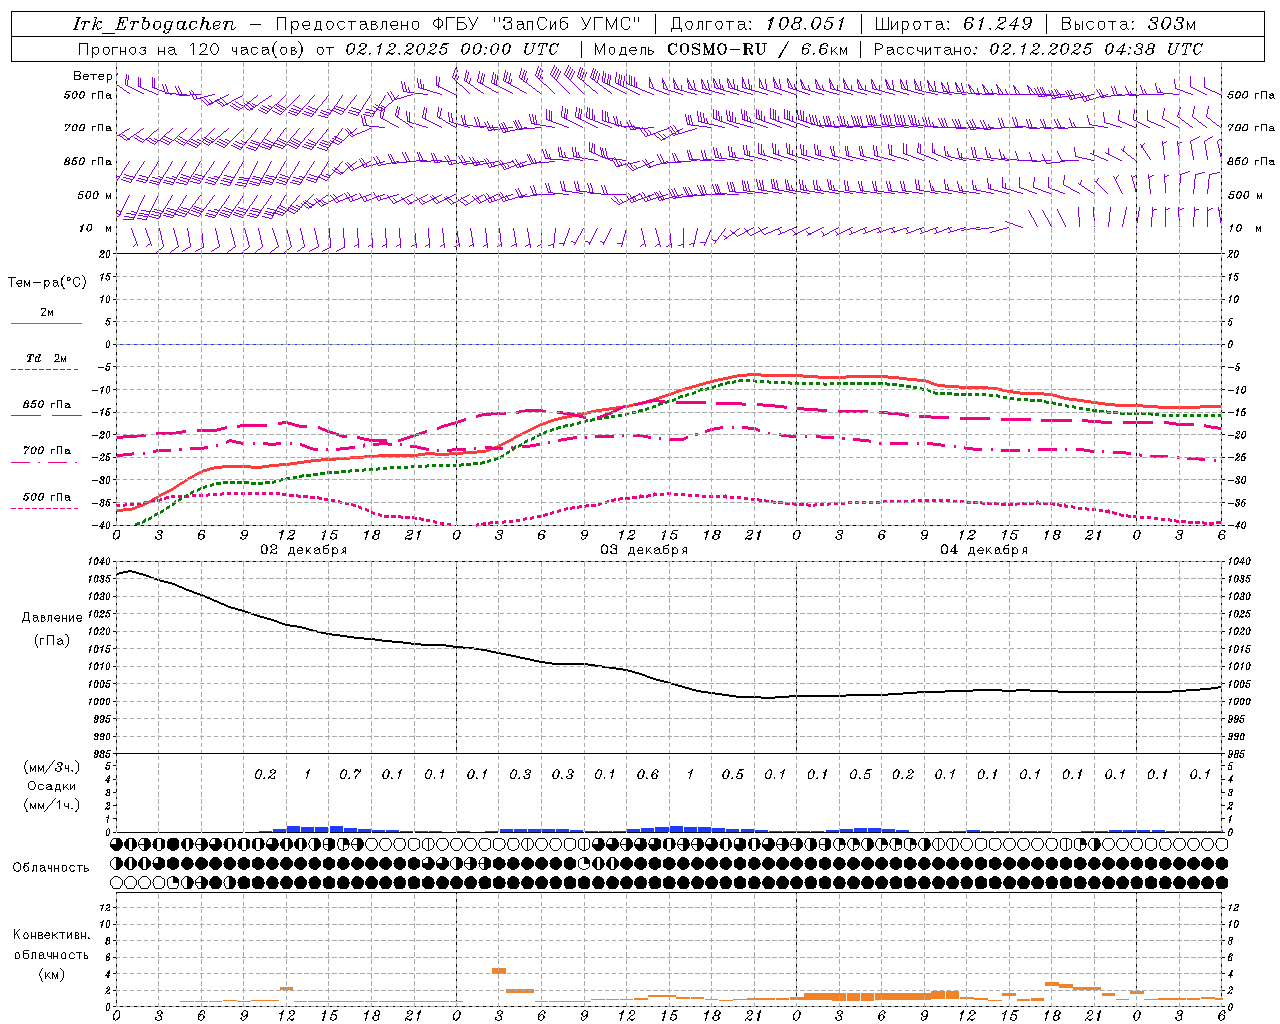
Task: Click 'Предоставлено ФГБУ "ЗапСиб УГМС"' provider text
Action: 457,24
